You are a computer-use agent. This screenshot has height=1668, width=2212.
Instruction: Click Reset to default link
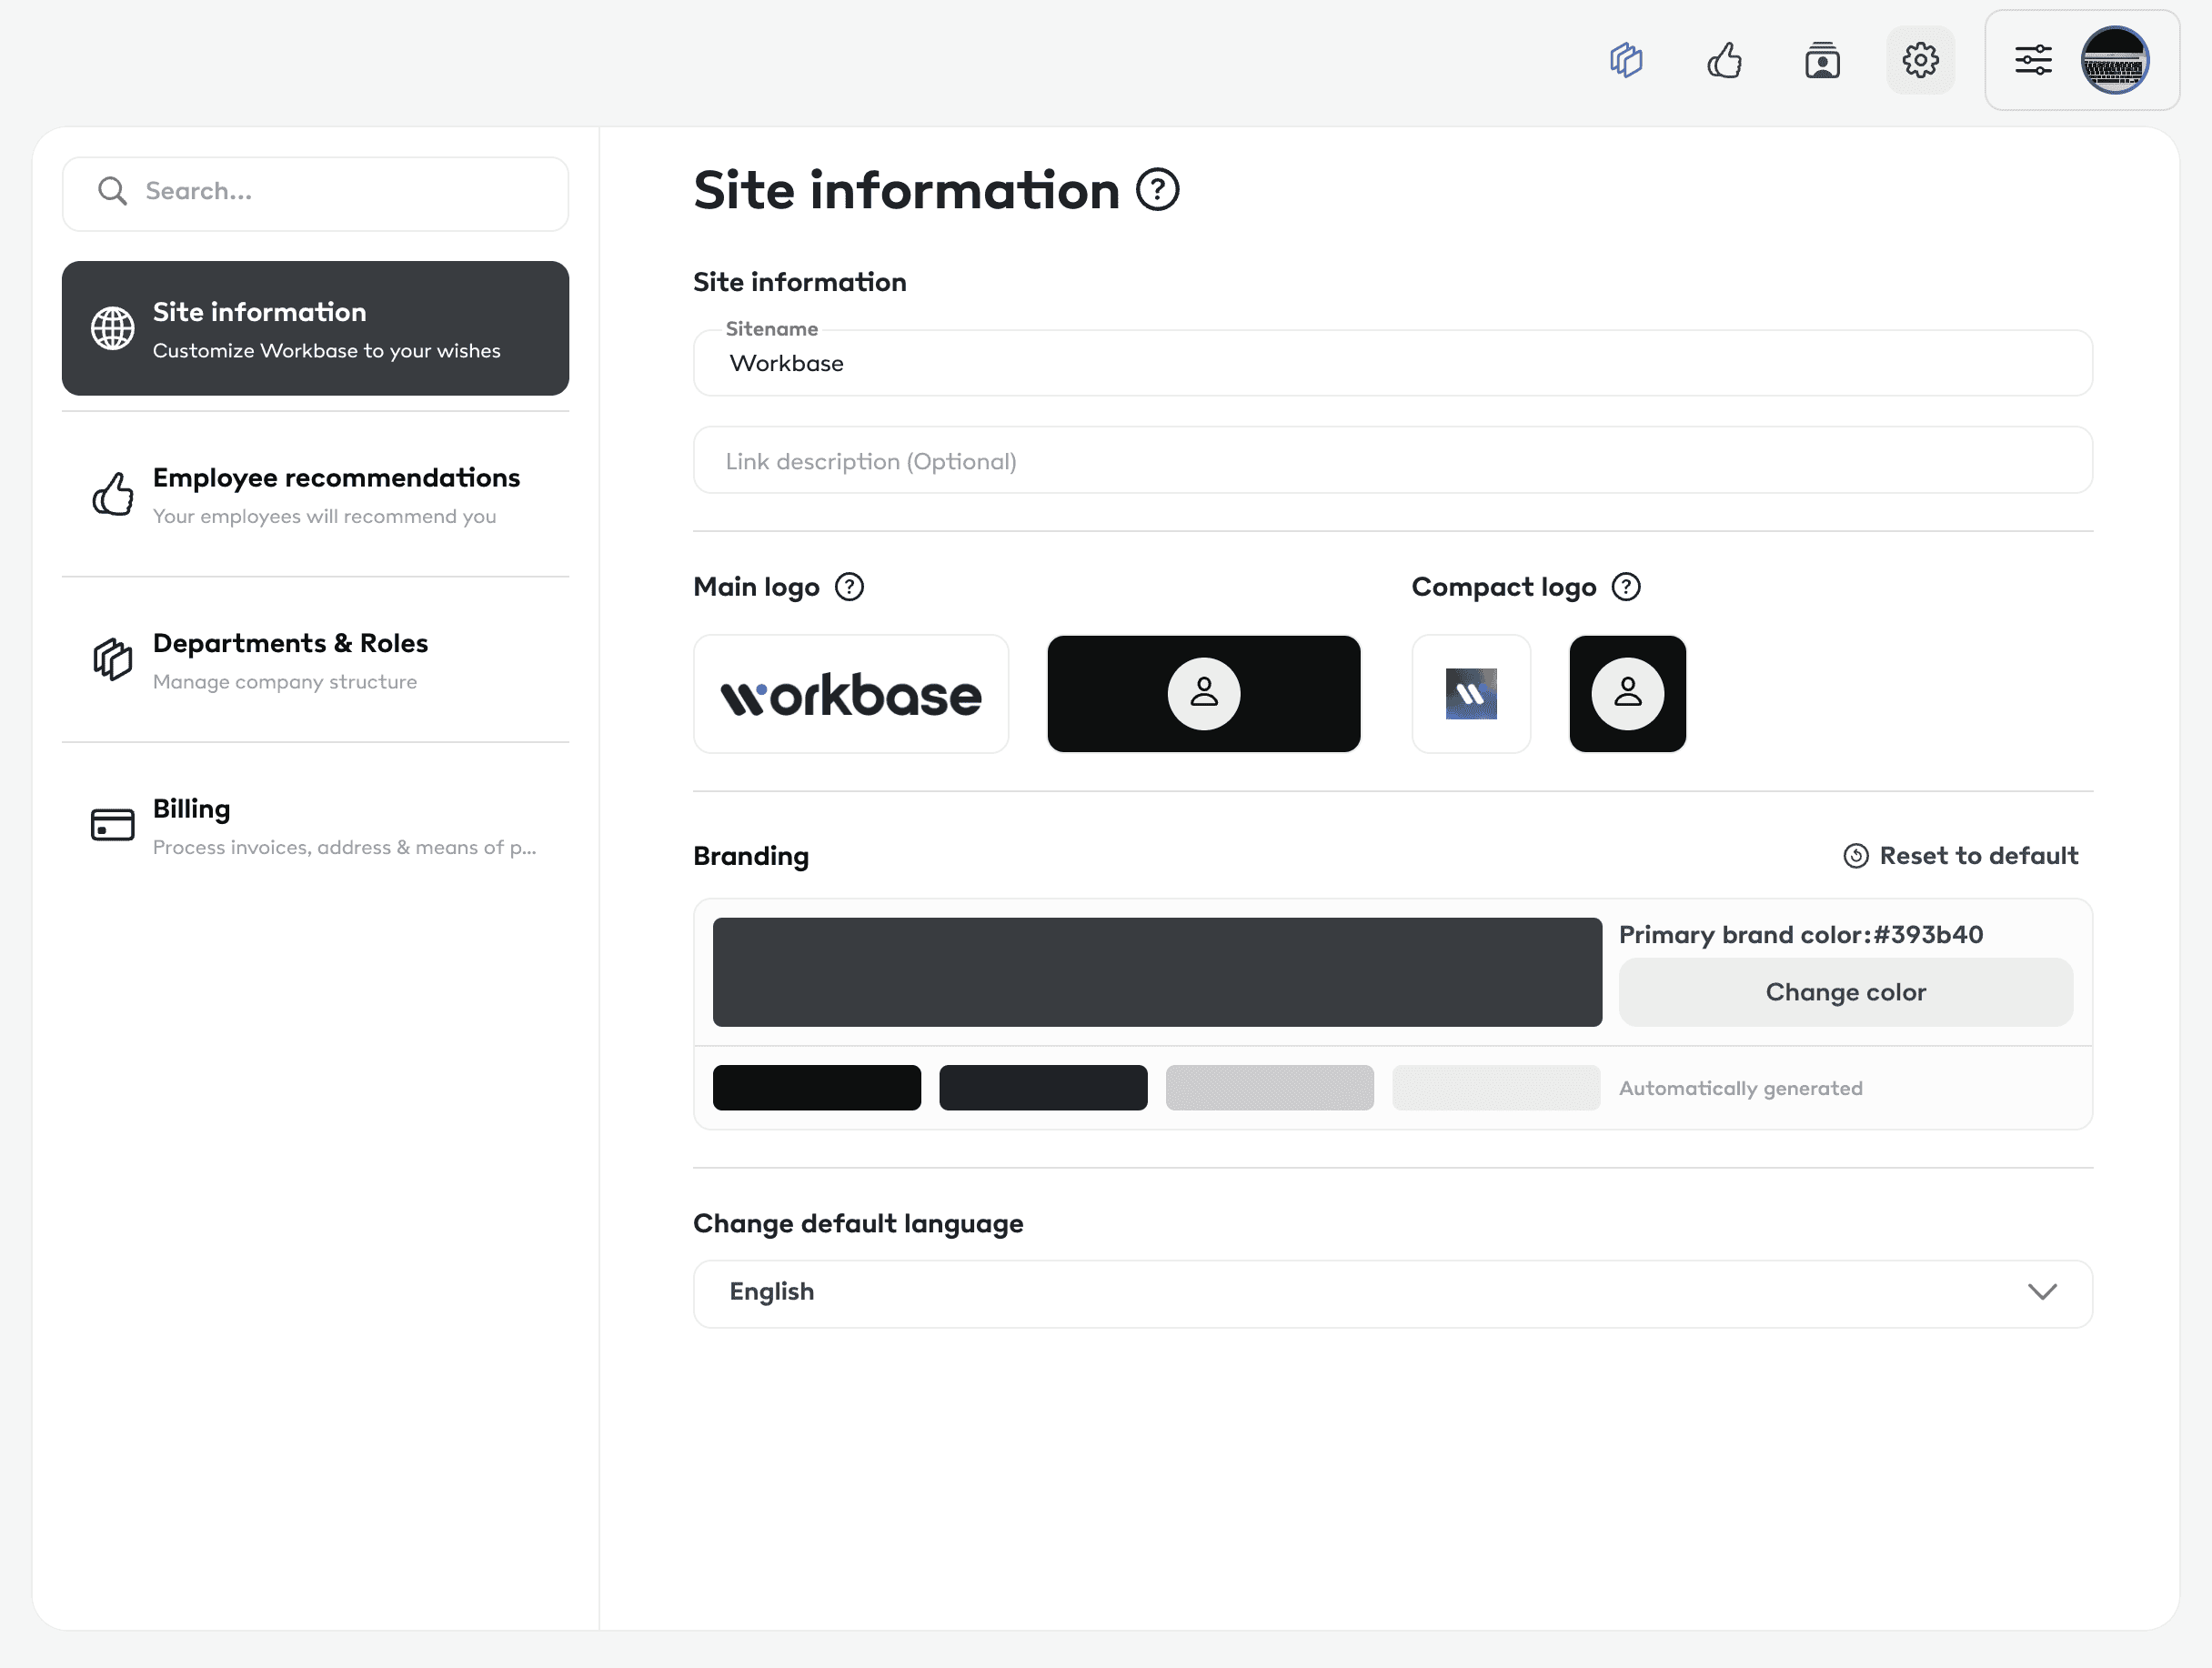pos(1961,856)
